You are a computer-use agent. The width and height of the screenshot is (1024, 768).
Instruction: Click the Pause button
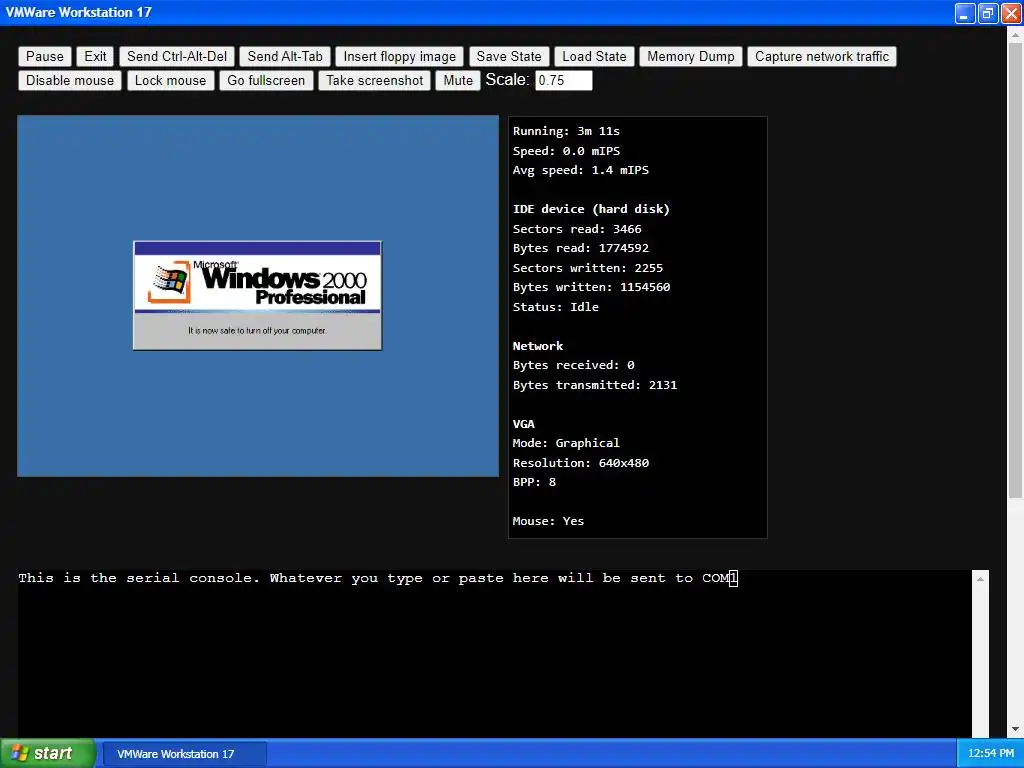[x=44, y=57]
